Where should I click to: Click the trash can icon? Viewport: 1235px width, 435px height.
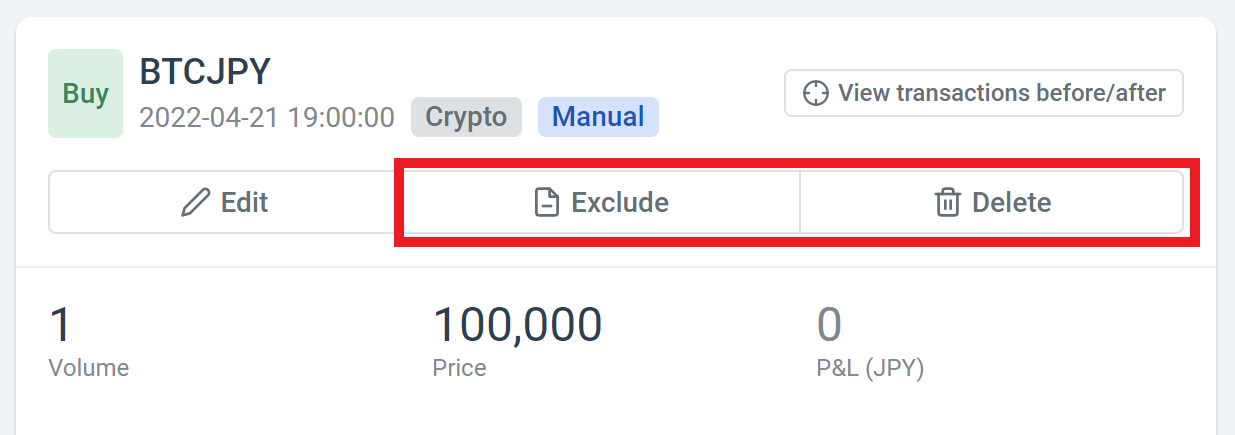[x=946, y=203]
